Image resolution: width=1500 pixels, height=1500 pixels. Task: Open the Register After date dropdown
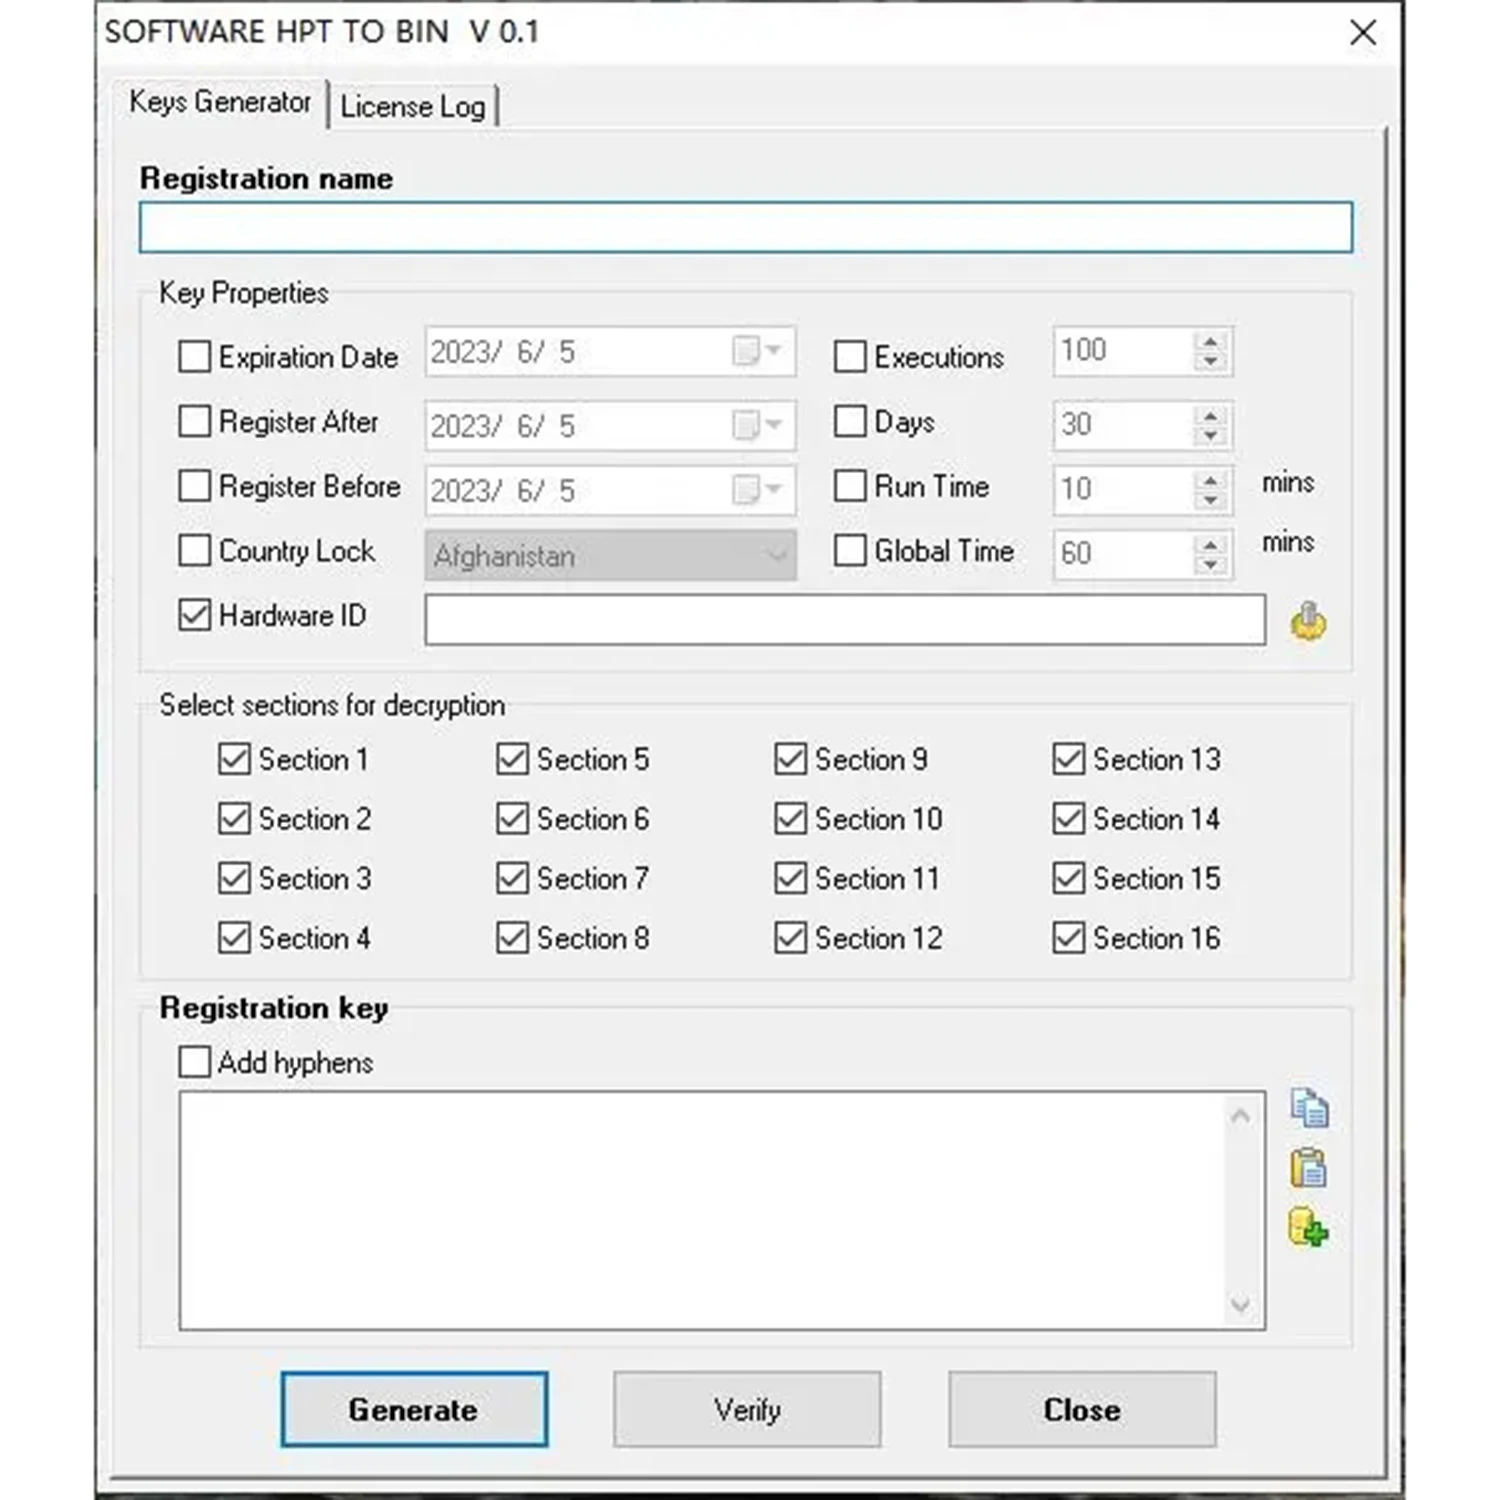(757, 425)
